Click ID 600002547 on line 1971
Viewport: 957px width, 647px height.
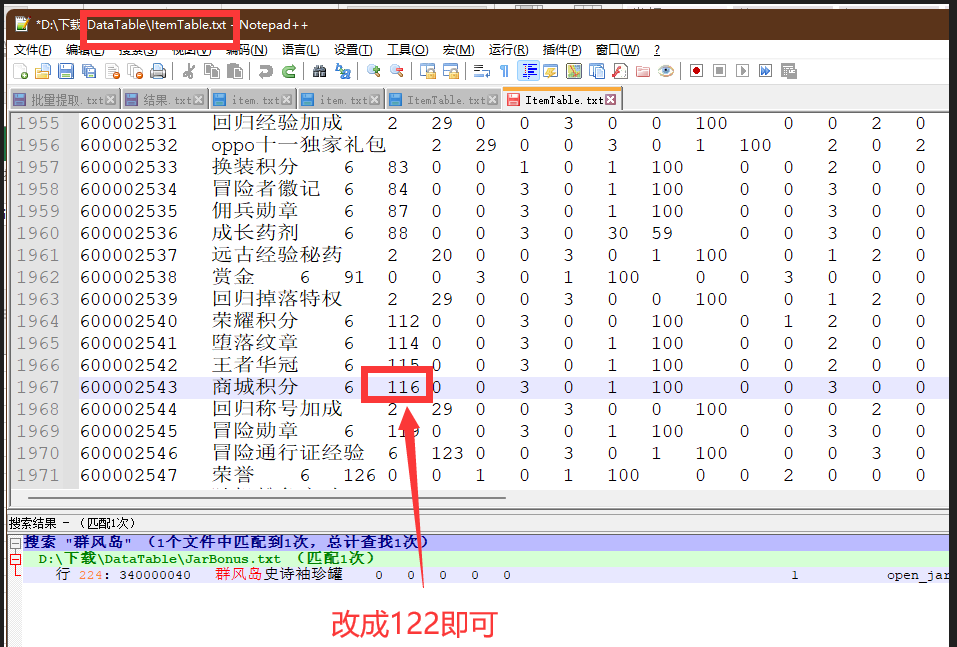129,475
